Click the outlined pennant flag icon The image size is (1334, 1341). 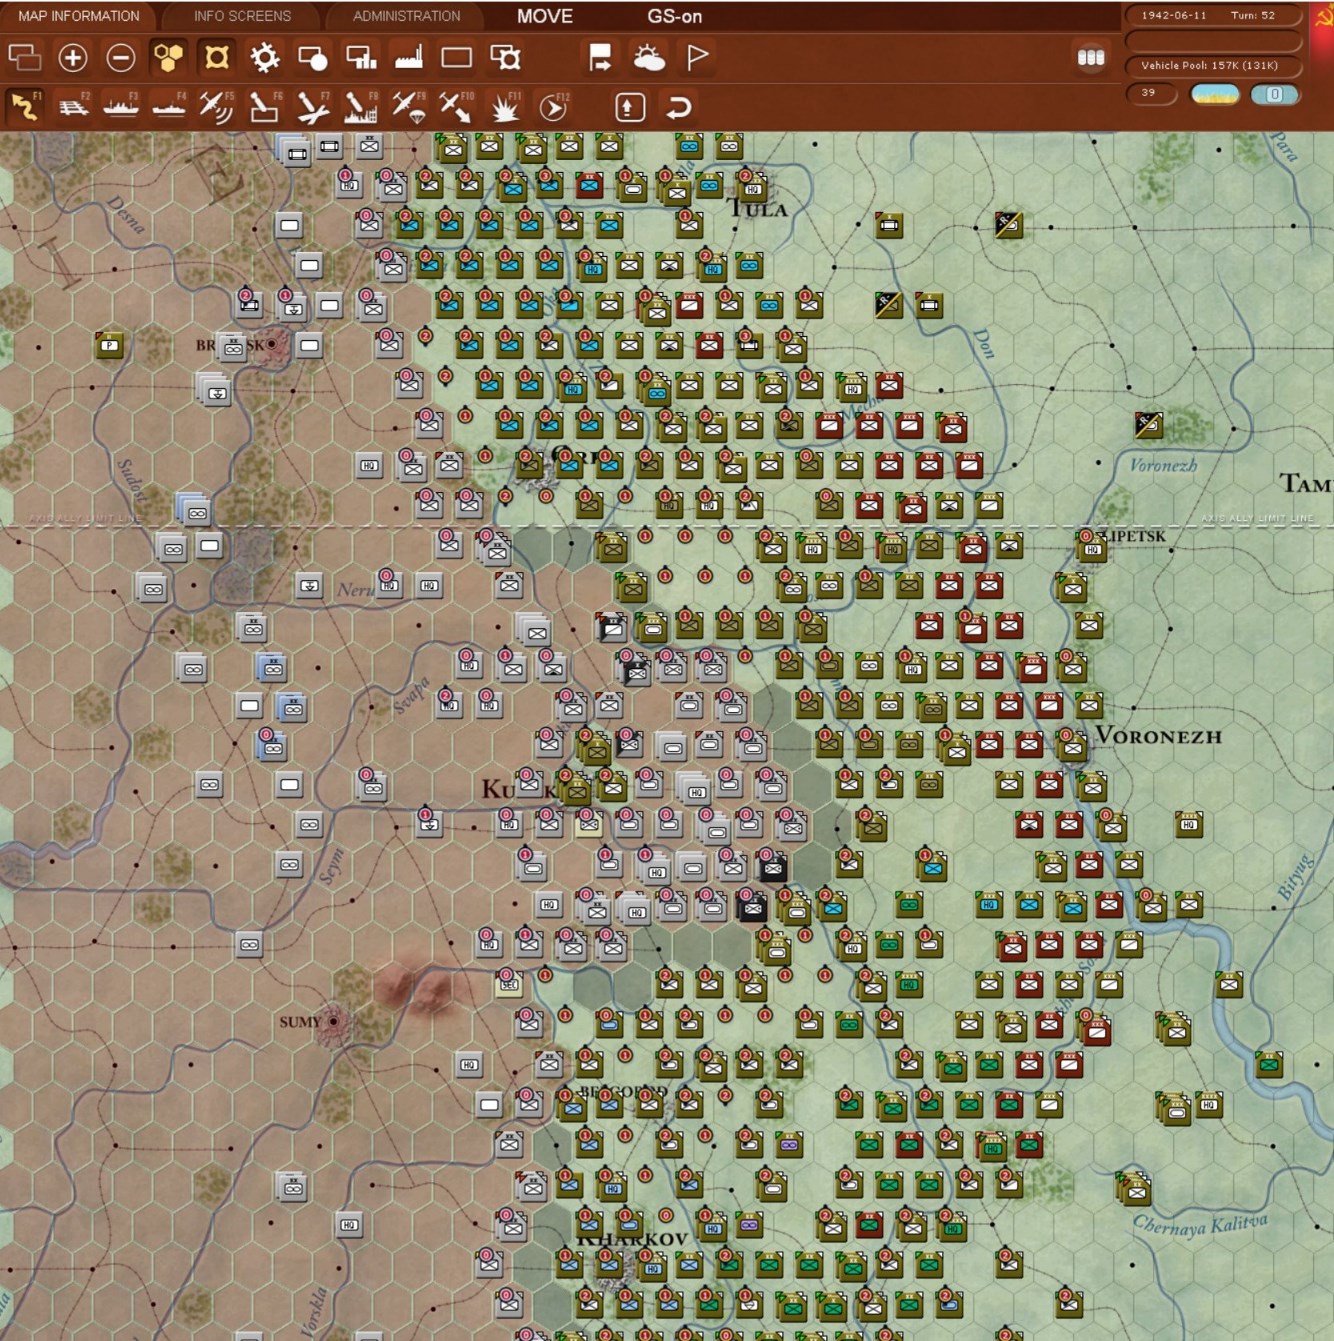coord(697,58)
